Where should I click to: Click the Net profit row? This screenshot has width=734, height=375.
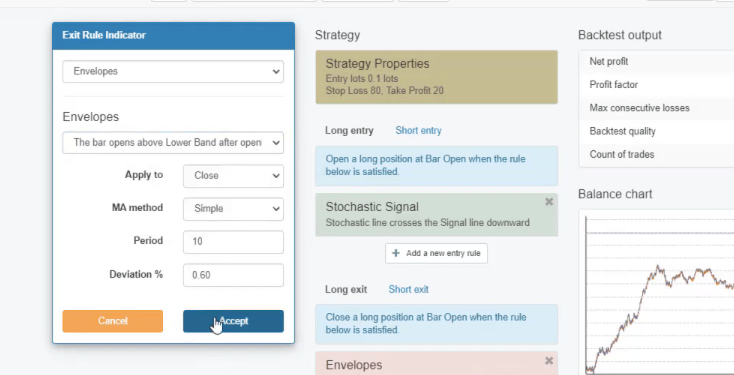click(x=656, y=62)
